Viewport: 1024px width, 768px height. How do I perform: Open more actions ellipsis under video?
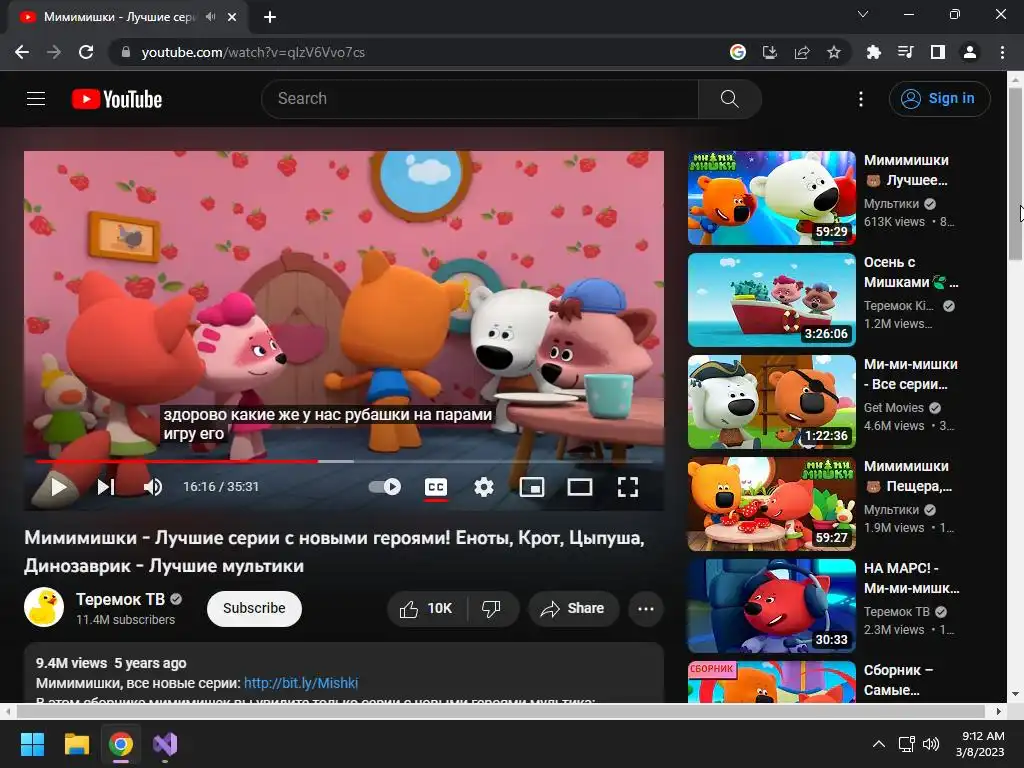pyautogui.click(x=646, y=609)
